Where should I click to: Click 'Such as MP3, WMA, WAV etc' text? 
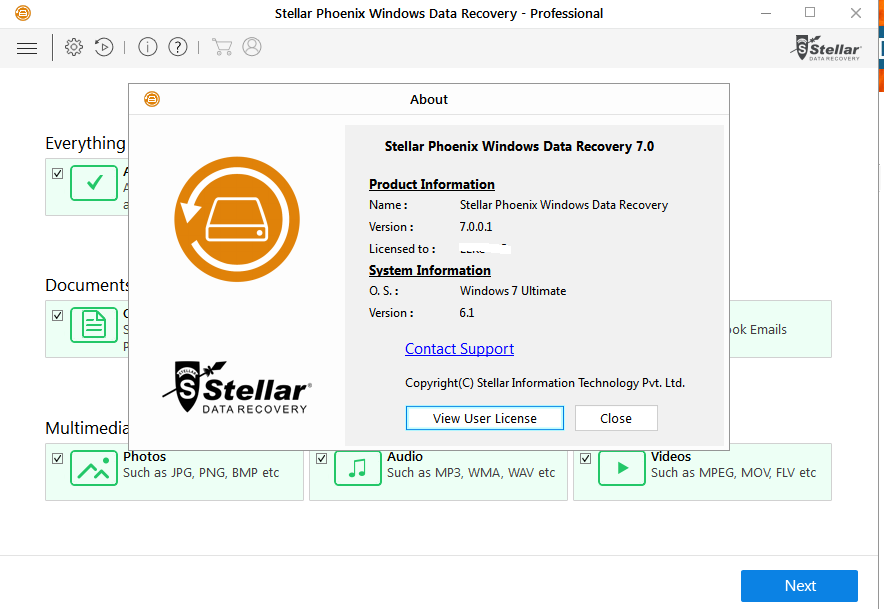point(471,473)
